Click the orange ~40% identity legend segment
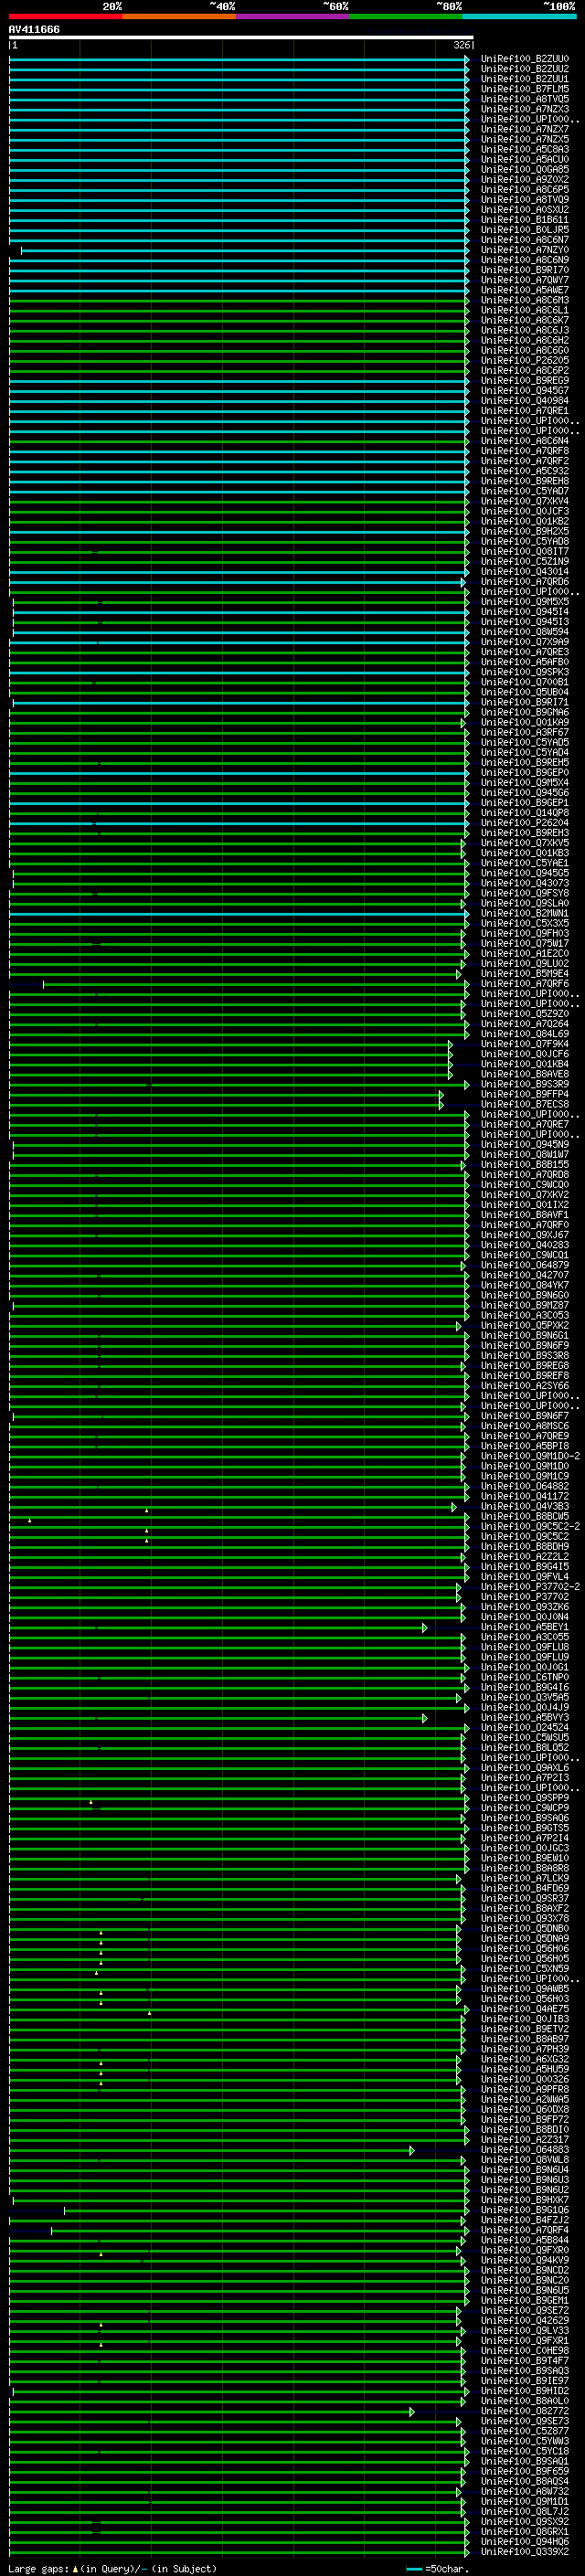585x2576 pixels. tap(179, 16)
